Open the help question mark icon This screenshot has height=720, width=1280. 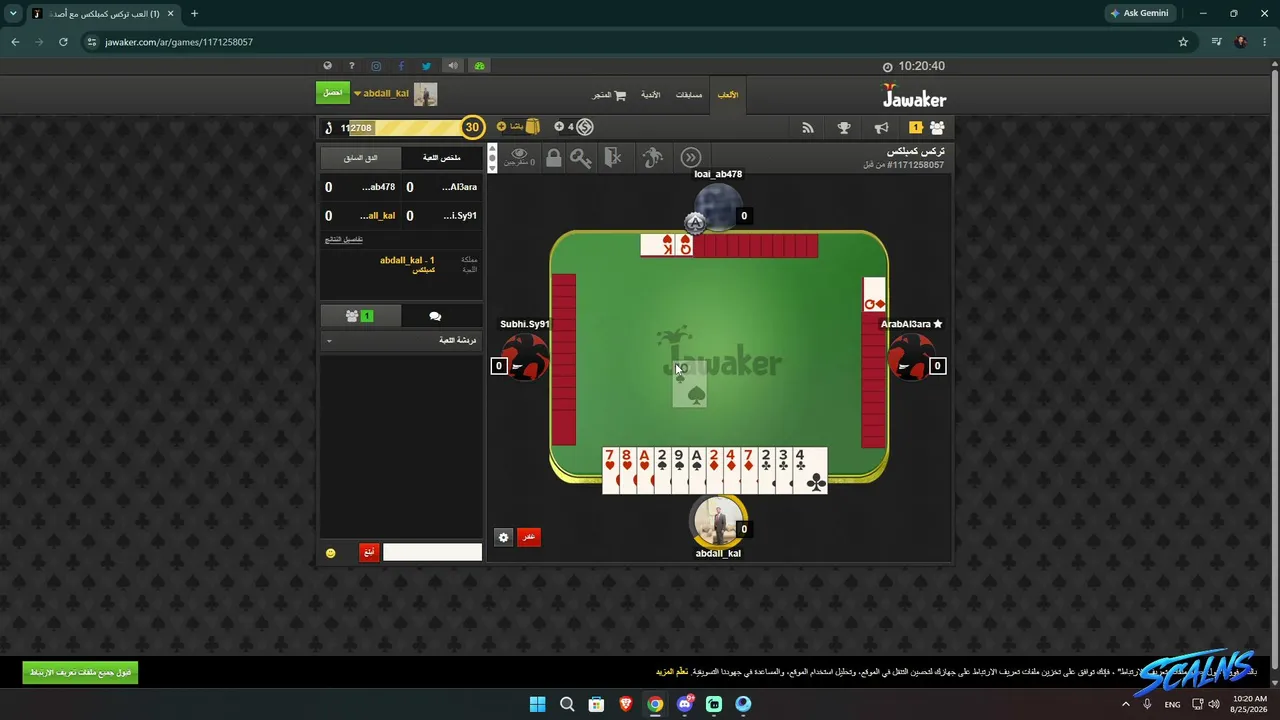point(352,66)
